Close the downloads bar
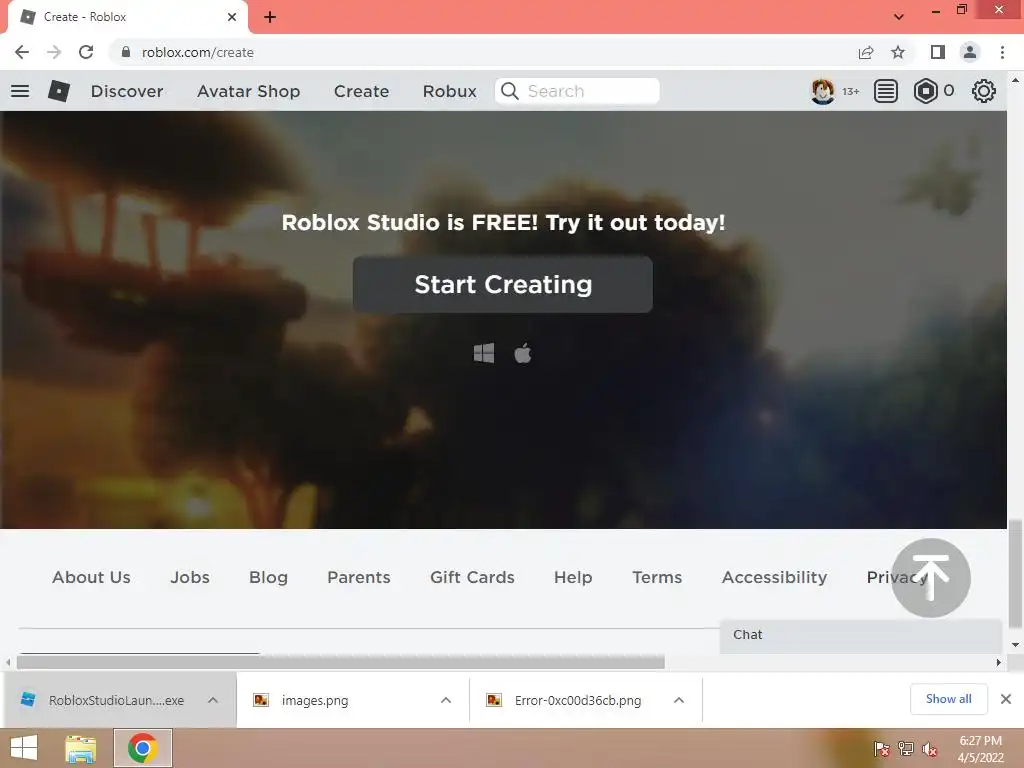The width and height of the screenshot is (1024, 768). [1006, 699]
